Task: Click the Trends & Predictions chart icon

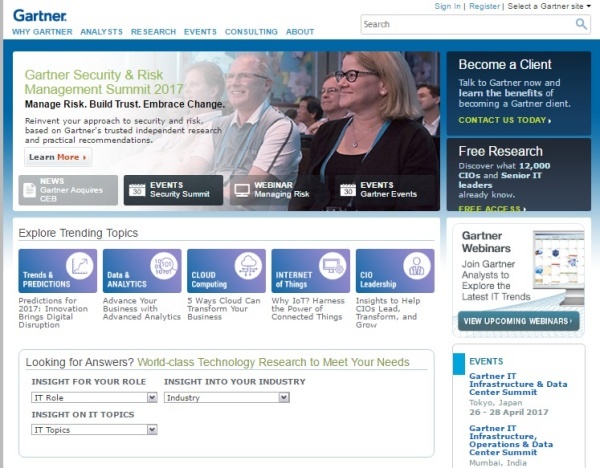Action: coord(80,266)
